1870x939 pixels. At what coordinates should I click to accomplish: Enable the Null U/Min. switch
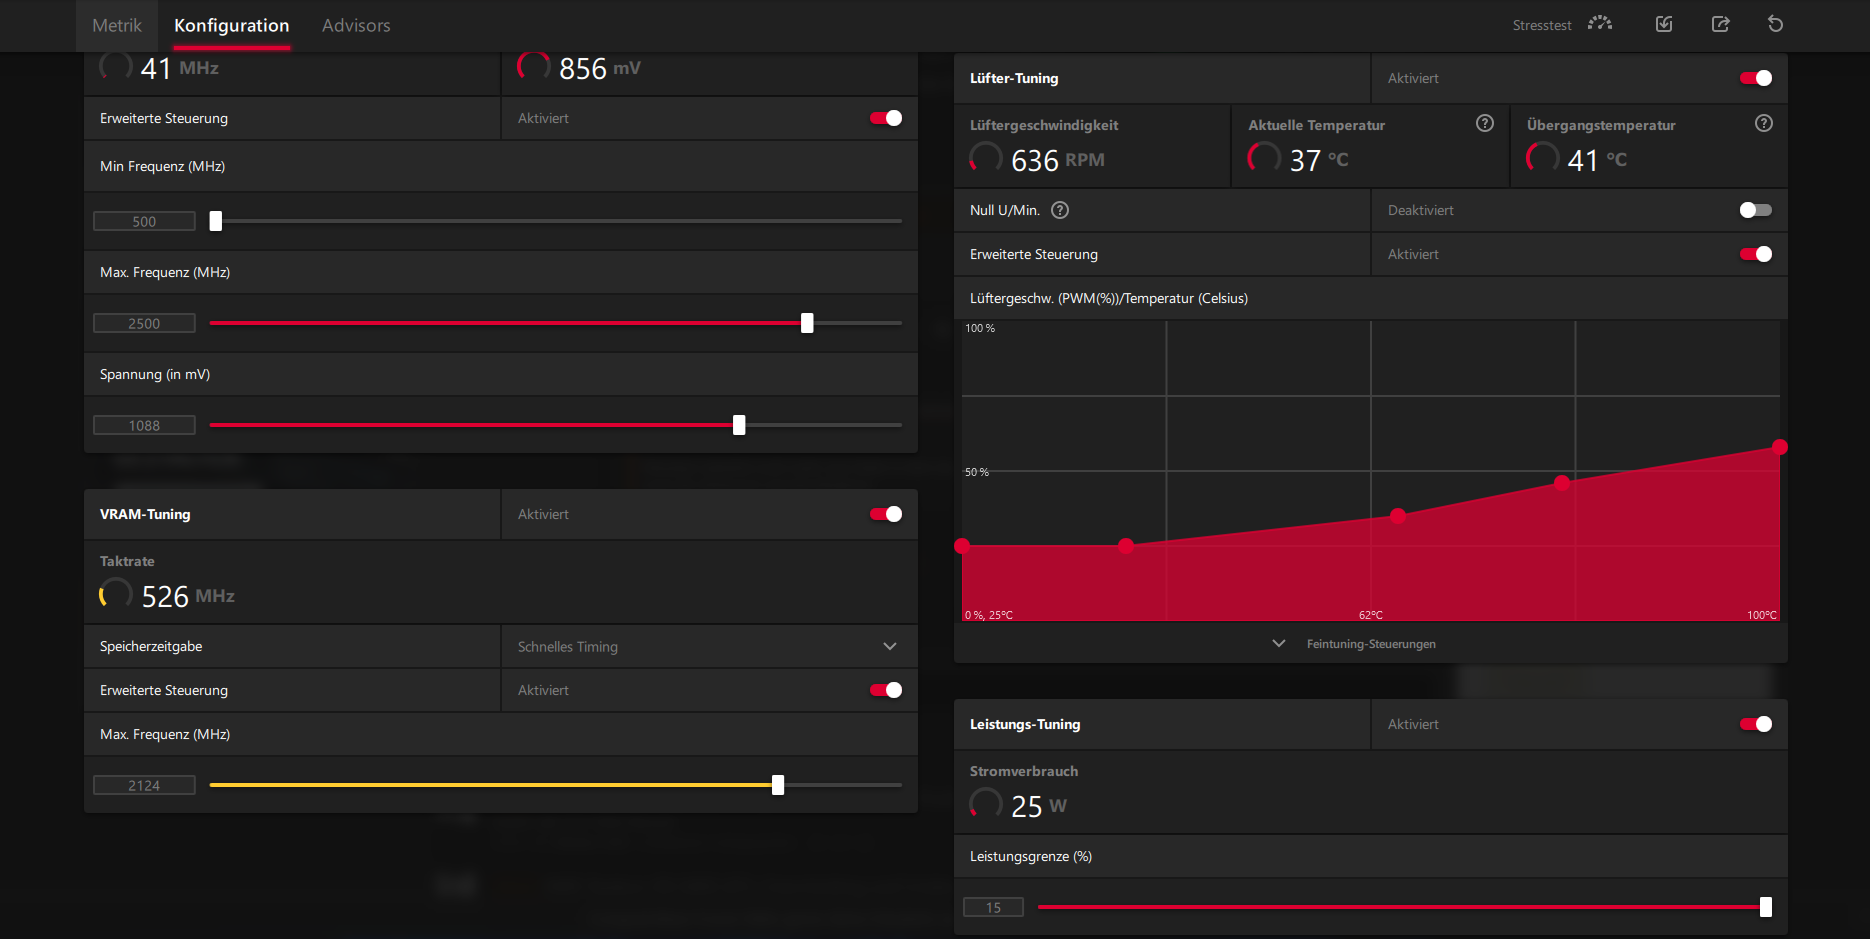click(x=1756, y=210)
